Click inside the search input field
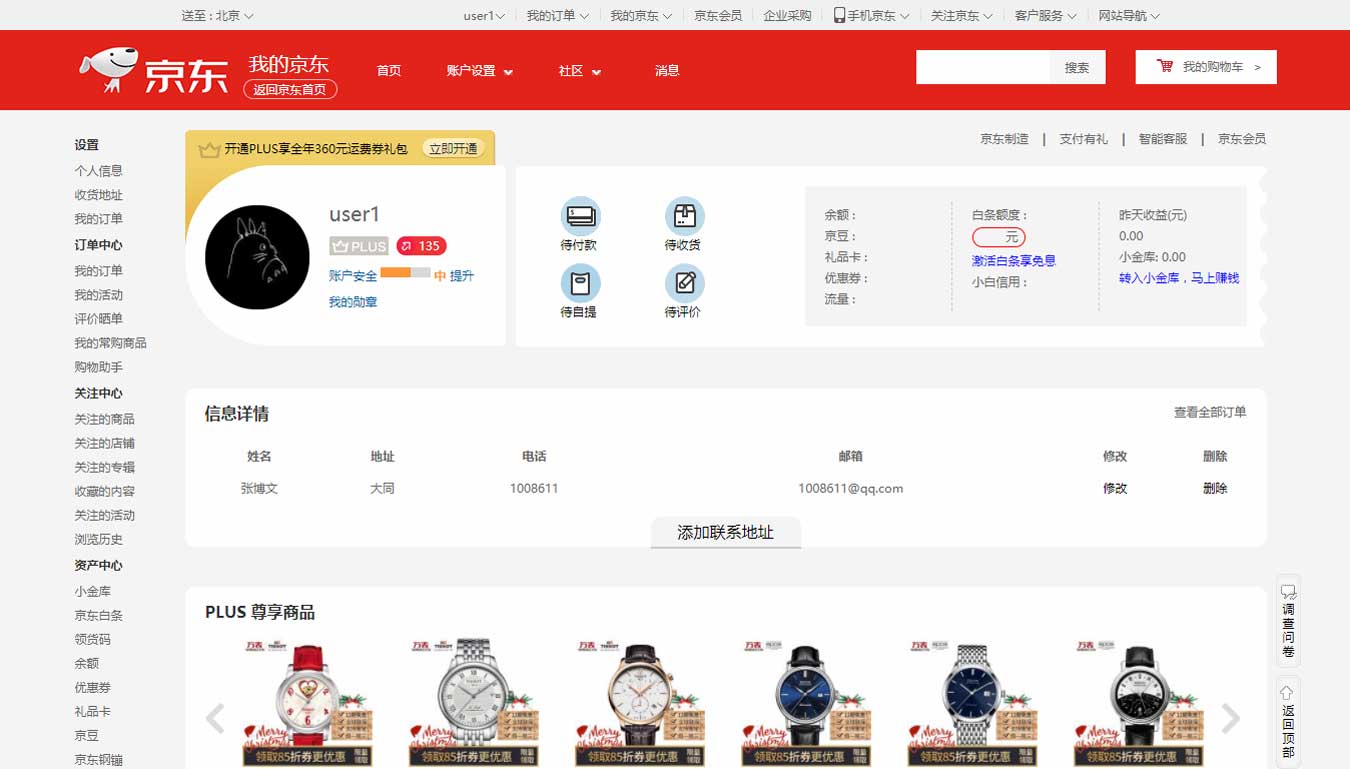 click(983, 67)
